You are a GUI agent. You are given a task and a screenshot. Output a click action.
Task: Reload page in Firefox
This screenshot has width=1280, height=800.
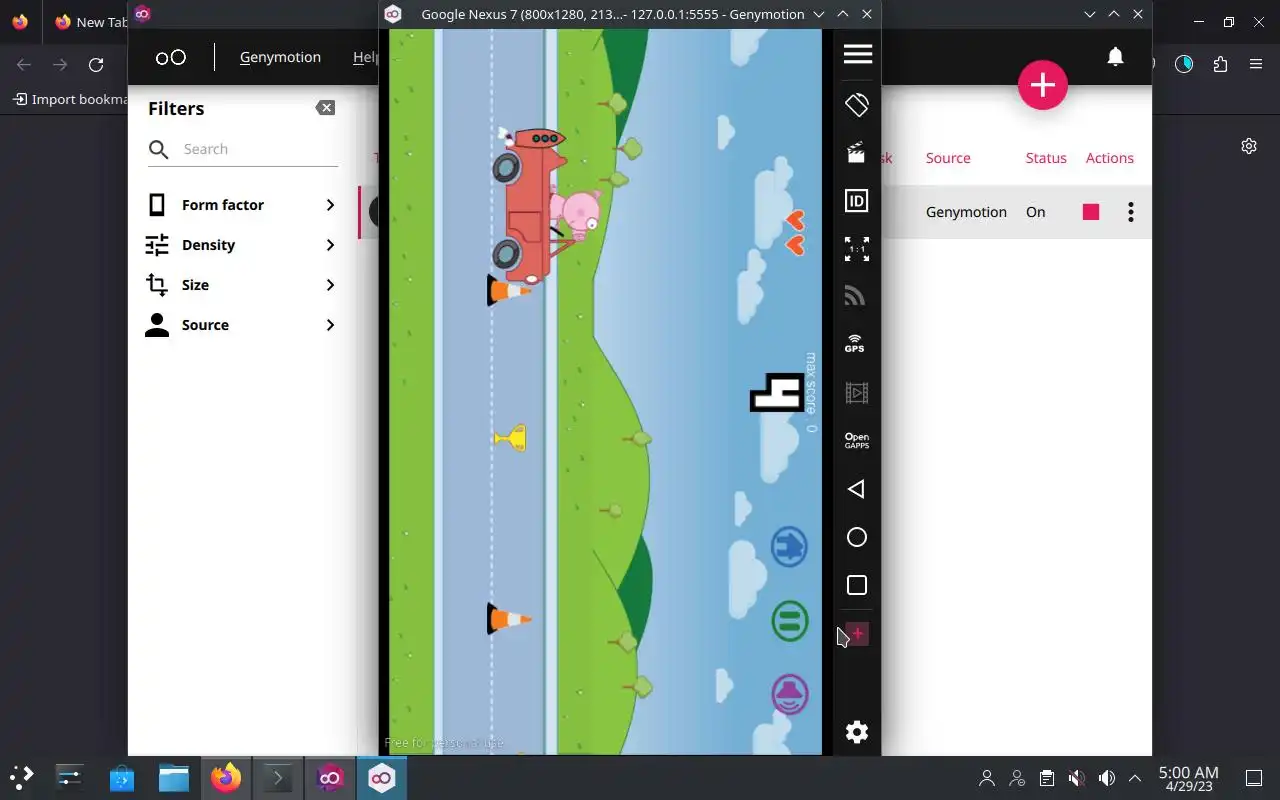[96, 65]
